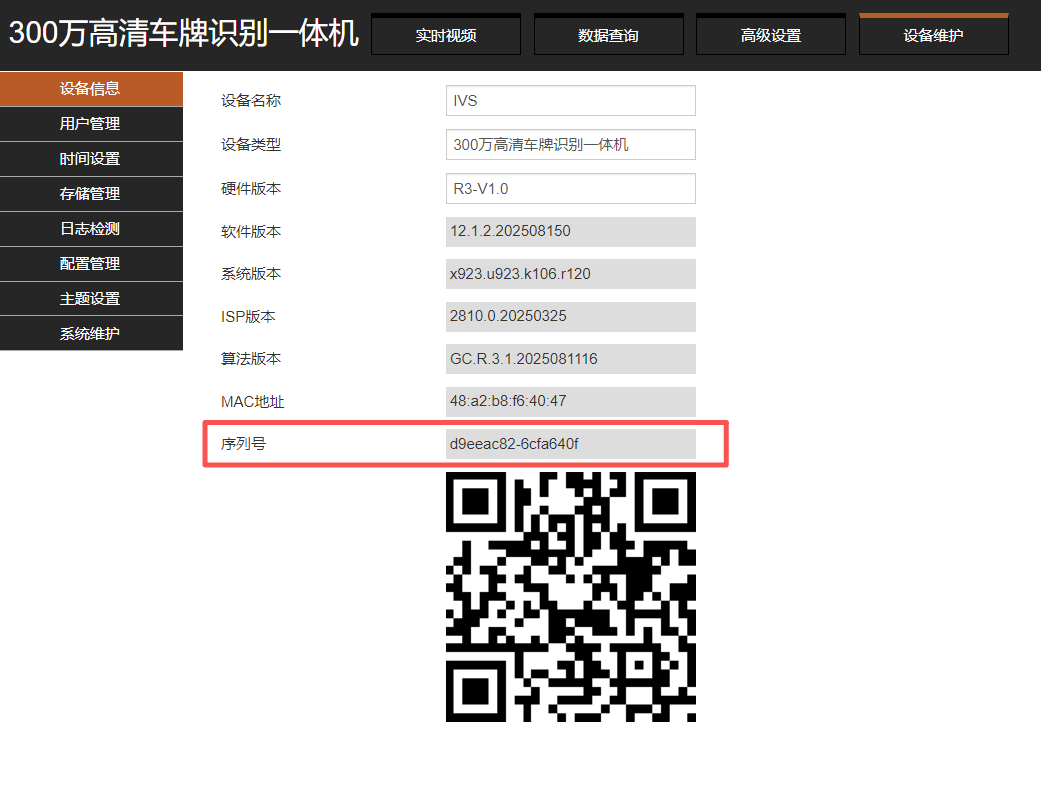Image resolution: width=1041 pixels, height=785 pixels.
Task: Open the 实时视频 tab
Action: coord(445,36)
